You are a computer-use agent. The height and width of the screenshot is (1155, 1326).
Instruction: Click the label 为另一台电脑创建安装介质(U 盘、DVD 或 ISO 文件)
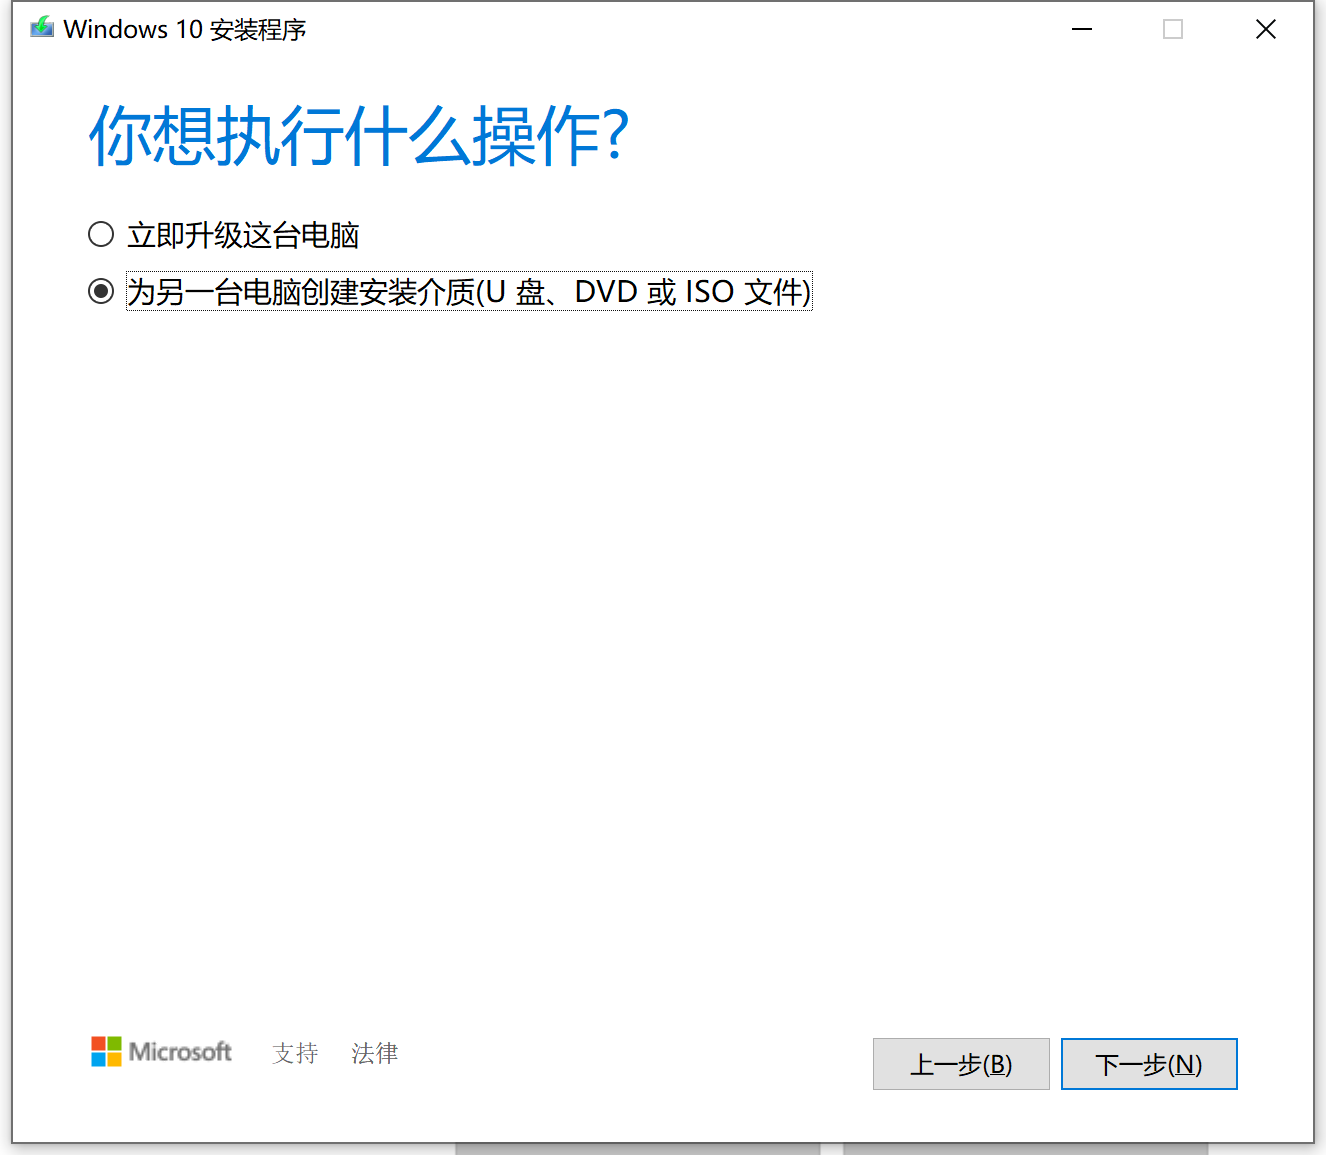point(469,292)
